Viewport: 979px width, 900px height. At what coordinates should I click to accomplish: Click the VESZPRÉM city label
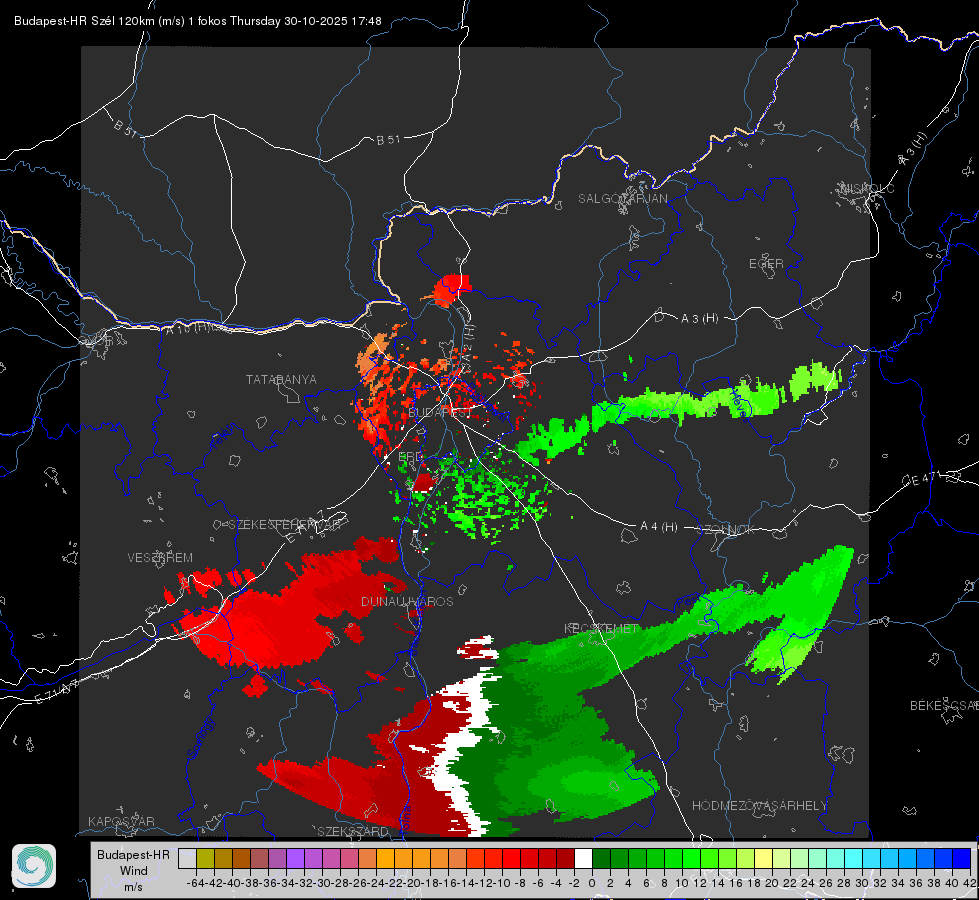(160, 557)
